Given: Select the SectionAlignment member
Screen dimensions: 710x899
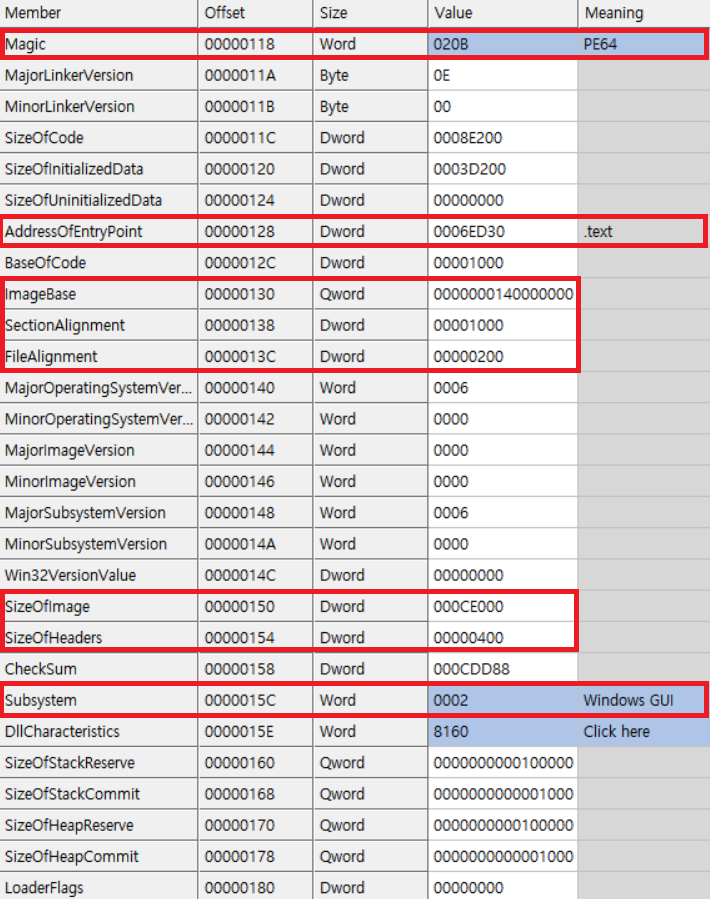Looking at the screenshot, I should [x=99, y=325].
